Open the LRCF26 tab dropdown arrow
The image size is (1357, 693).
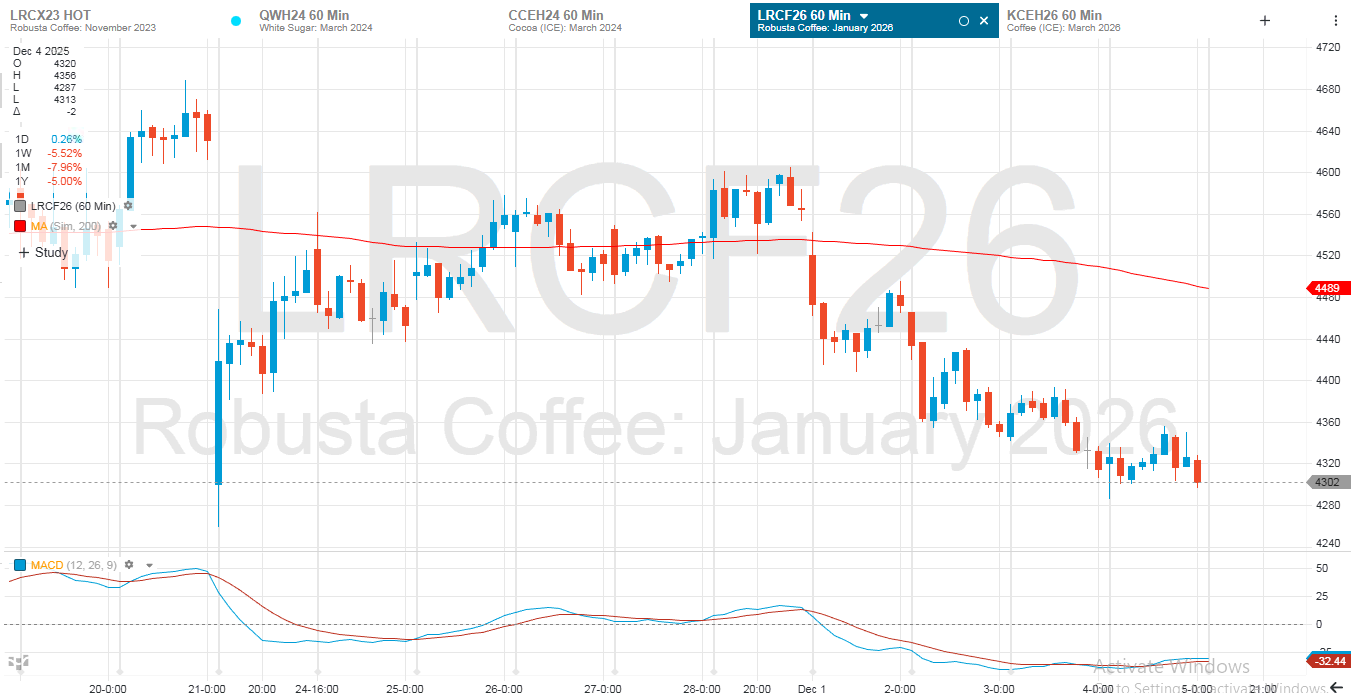point(865,16)
